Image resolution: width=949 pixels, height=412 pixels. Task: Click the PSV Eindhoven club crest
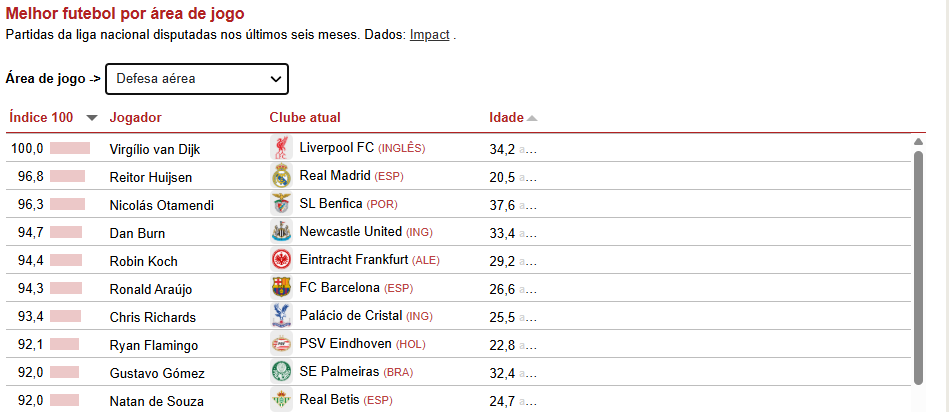(280, 344)
